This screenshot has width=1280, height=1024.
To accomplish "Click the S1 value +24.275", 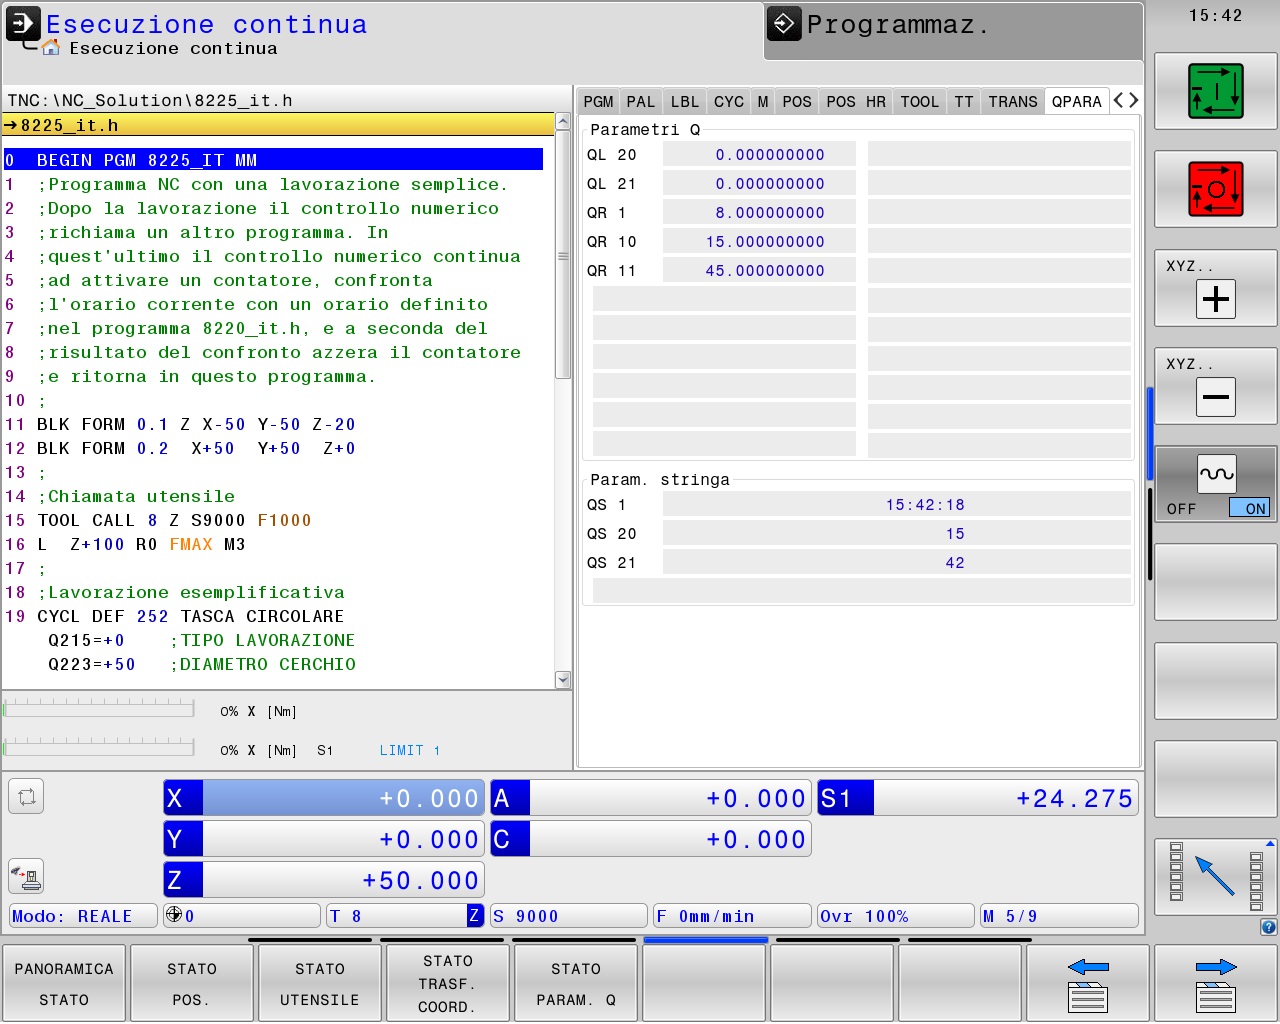I will (x=1074, y=798).
